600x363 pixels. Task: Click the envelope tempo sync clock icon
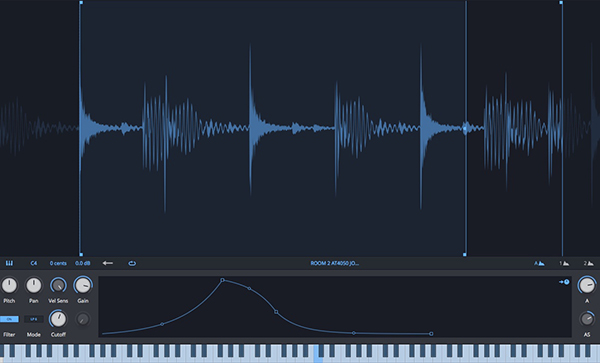[x=564, y=282]
